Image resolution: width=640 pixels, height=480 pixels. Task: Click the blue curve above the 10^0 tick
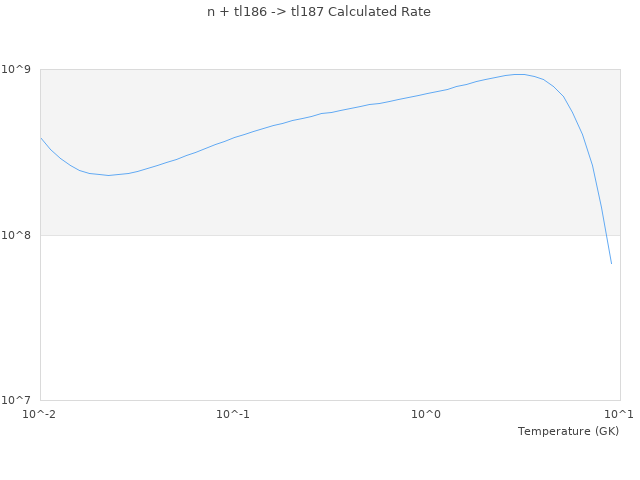click(427, 93)
